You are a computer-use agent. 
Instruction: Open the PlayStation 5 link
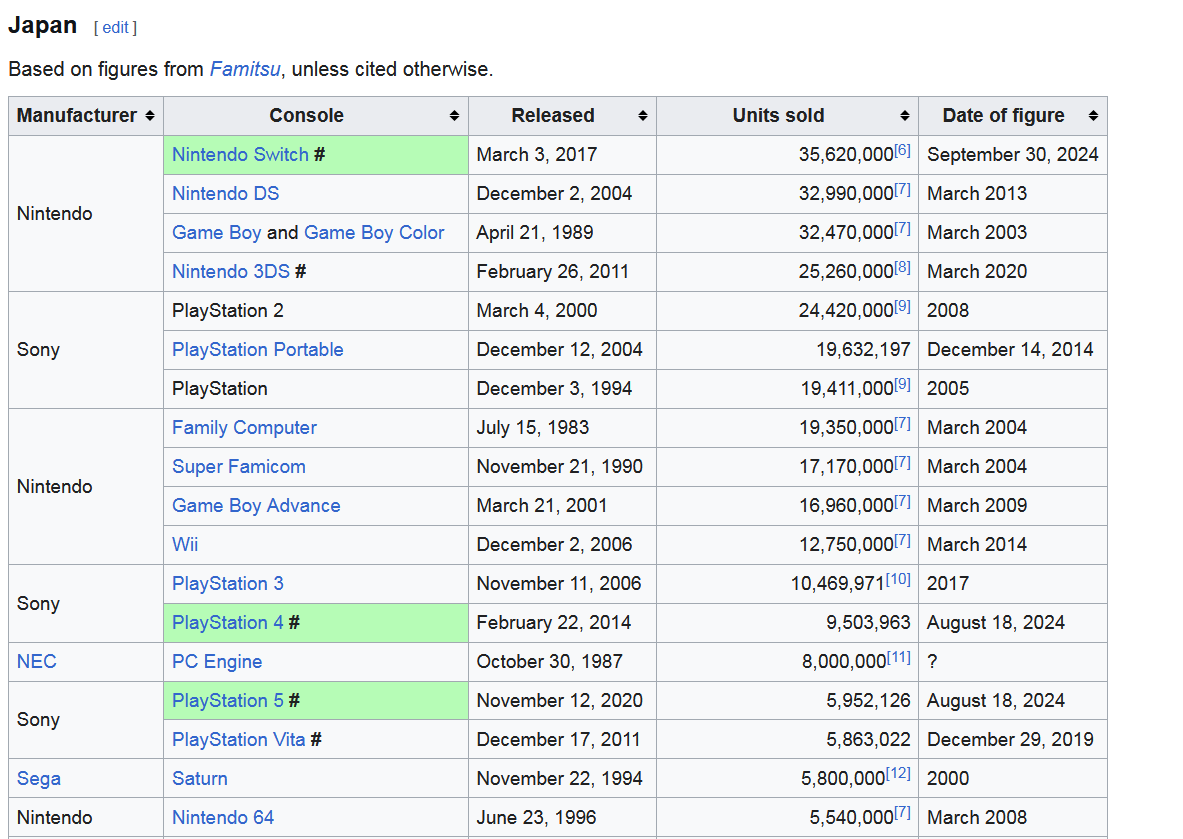228,701
